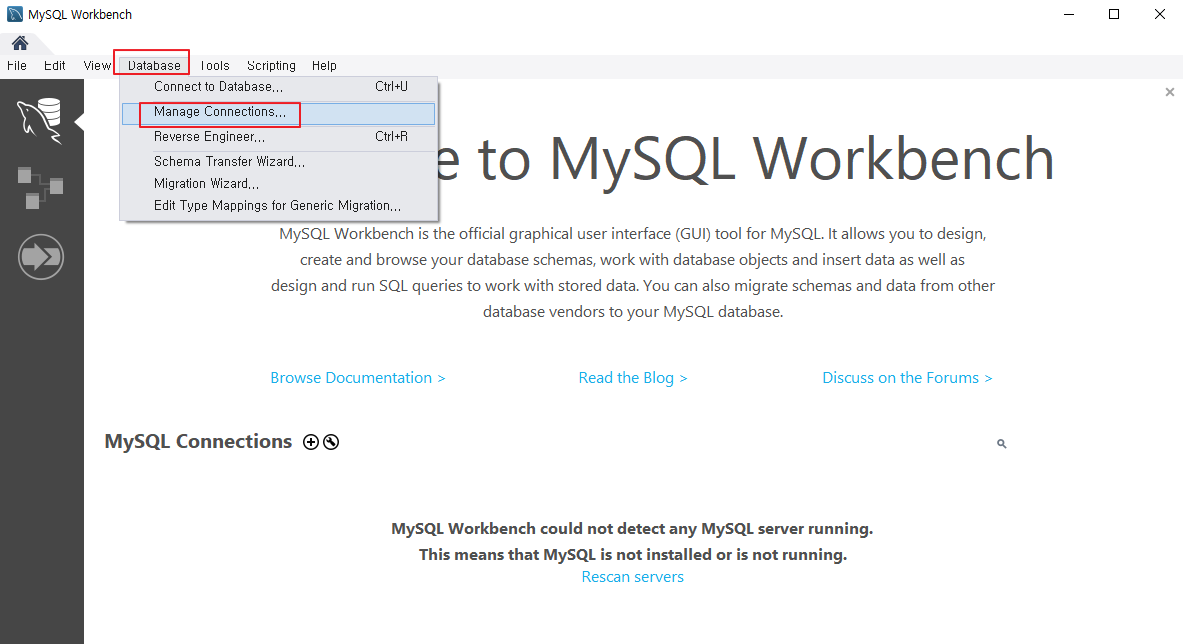Screen dimensions: 1183x644
Task: Click the MySQL dolphin connections sidebar icon
Action: (40, 121)
